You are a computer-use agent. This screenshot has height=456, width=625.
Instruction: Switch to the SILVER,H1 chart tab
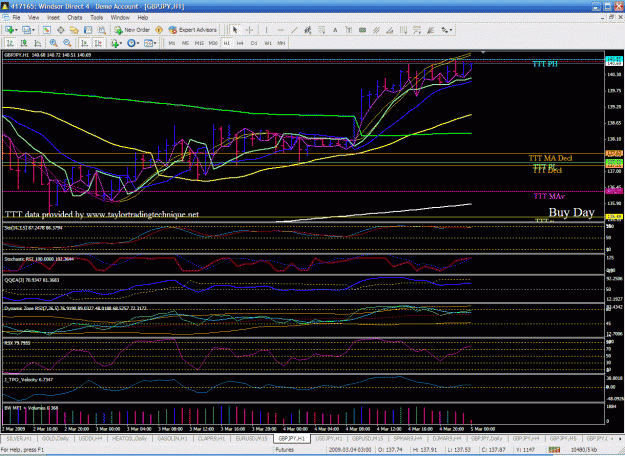[x=19, y=438]
